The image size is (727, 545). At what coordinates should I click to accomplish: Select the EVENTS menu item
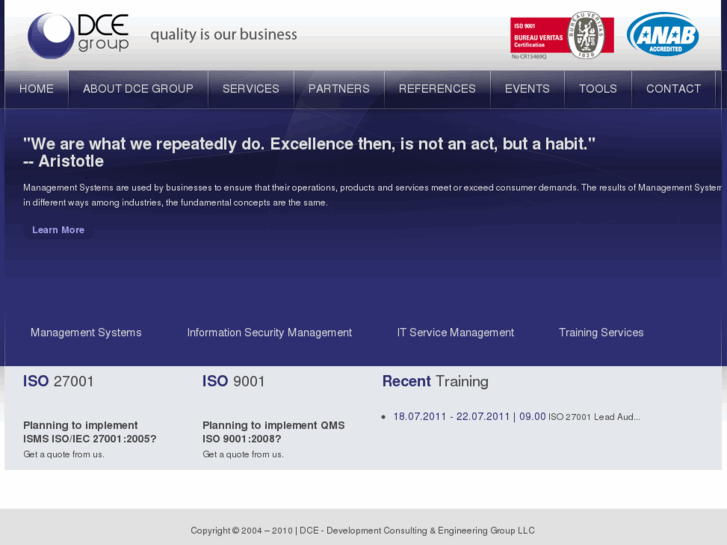[x=527, y=89]
